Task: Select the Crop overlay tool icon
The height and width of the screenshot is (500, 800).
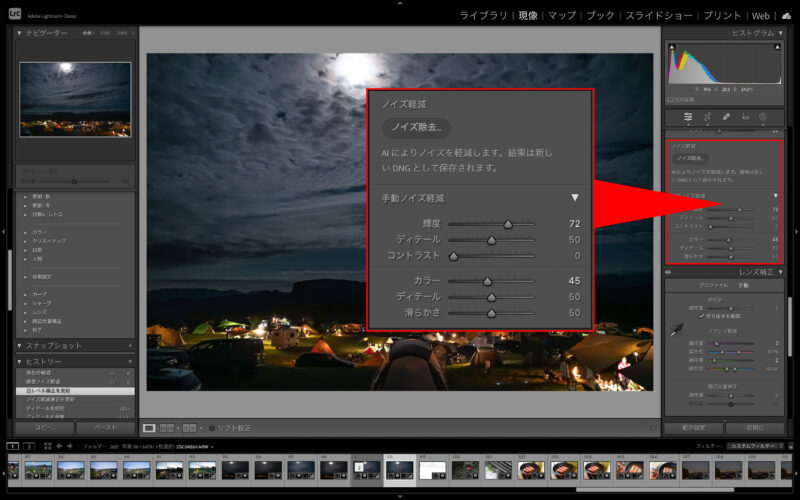Action: (708, 117)
